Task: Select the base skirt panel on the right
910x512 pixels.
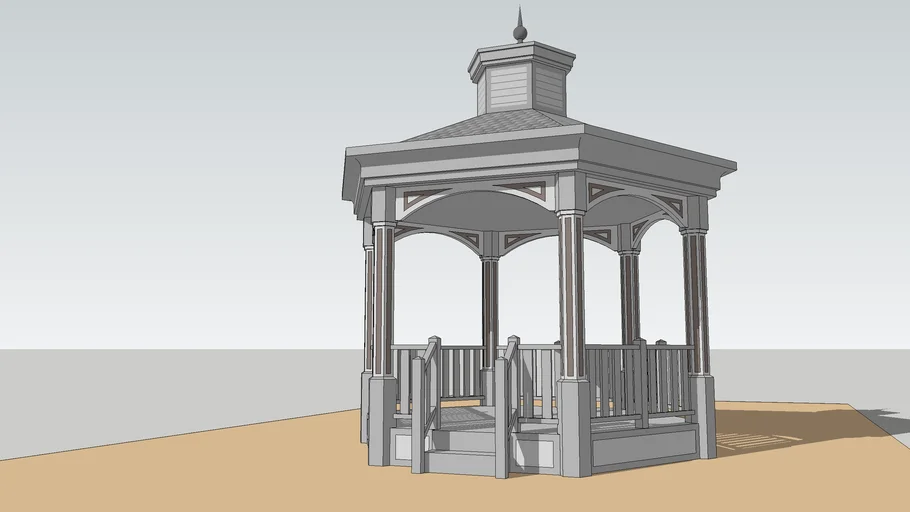Action: (643, 446)
